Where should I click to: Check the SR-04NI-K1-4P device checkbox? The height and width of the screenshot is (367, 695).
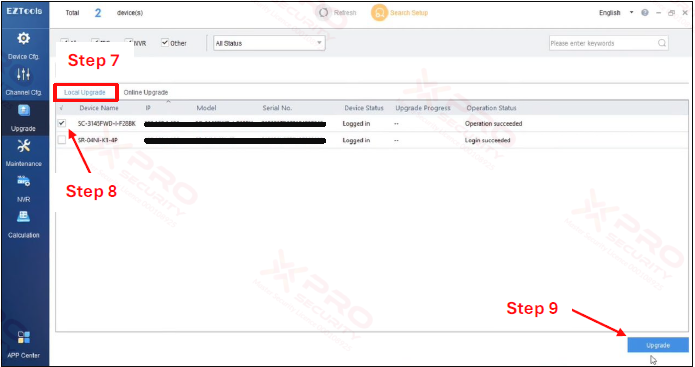(62, 140)
